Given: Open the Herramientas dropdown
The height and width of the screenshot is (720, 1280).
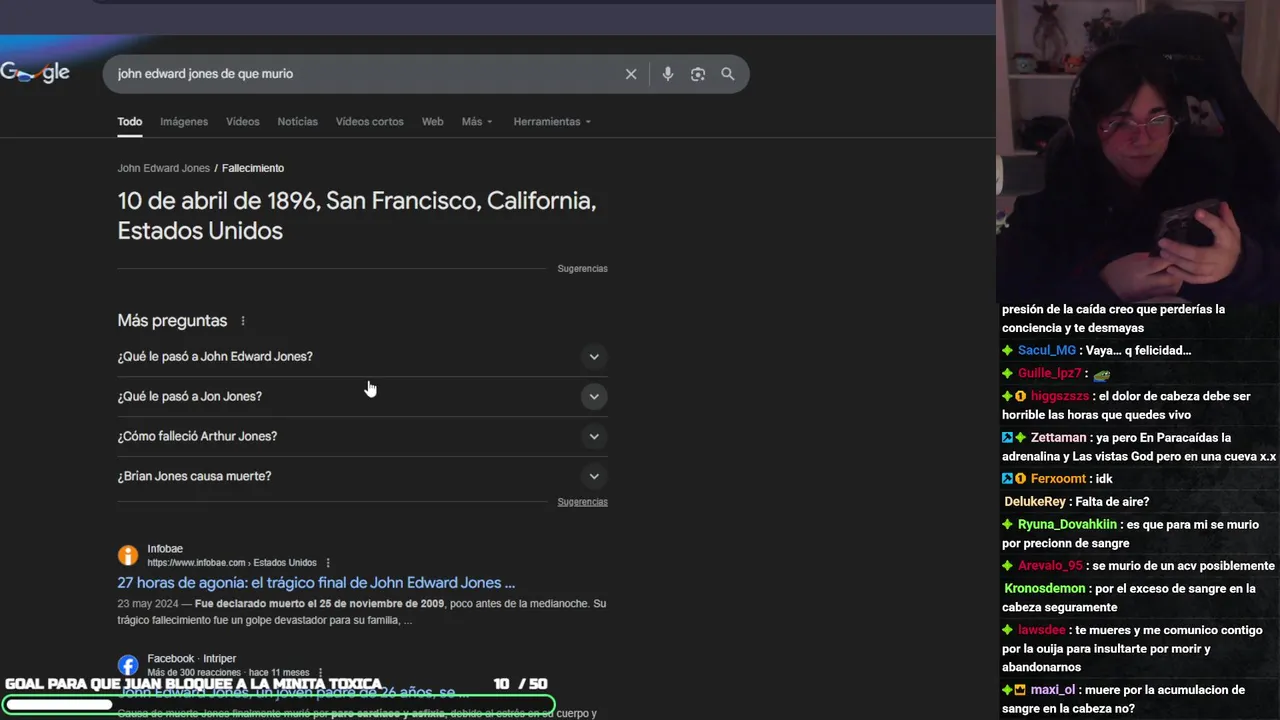Looking at the screenshot, I should pyautogui.click(x=552, y=121).
